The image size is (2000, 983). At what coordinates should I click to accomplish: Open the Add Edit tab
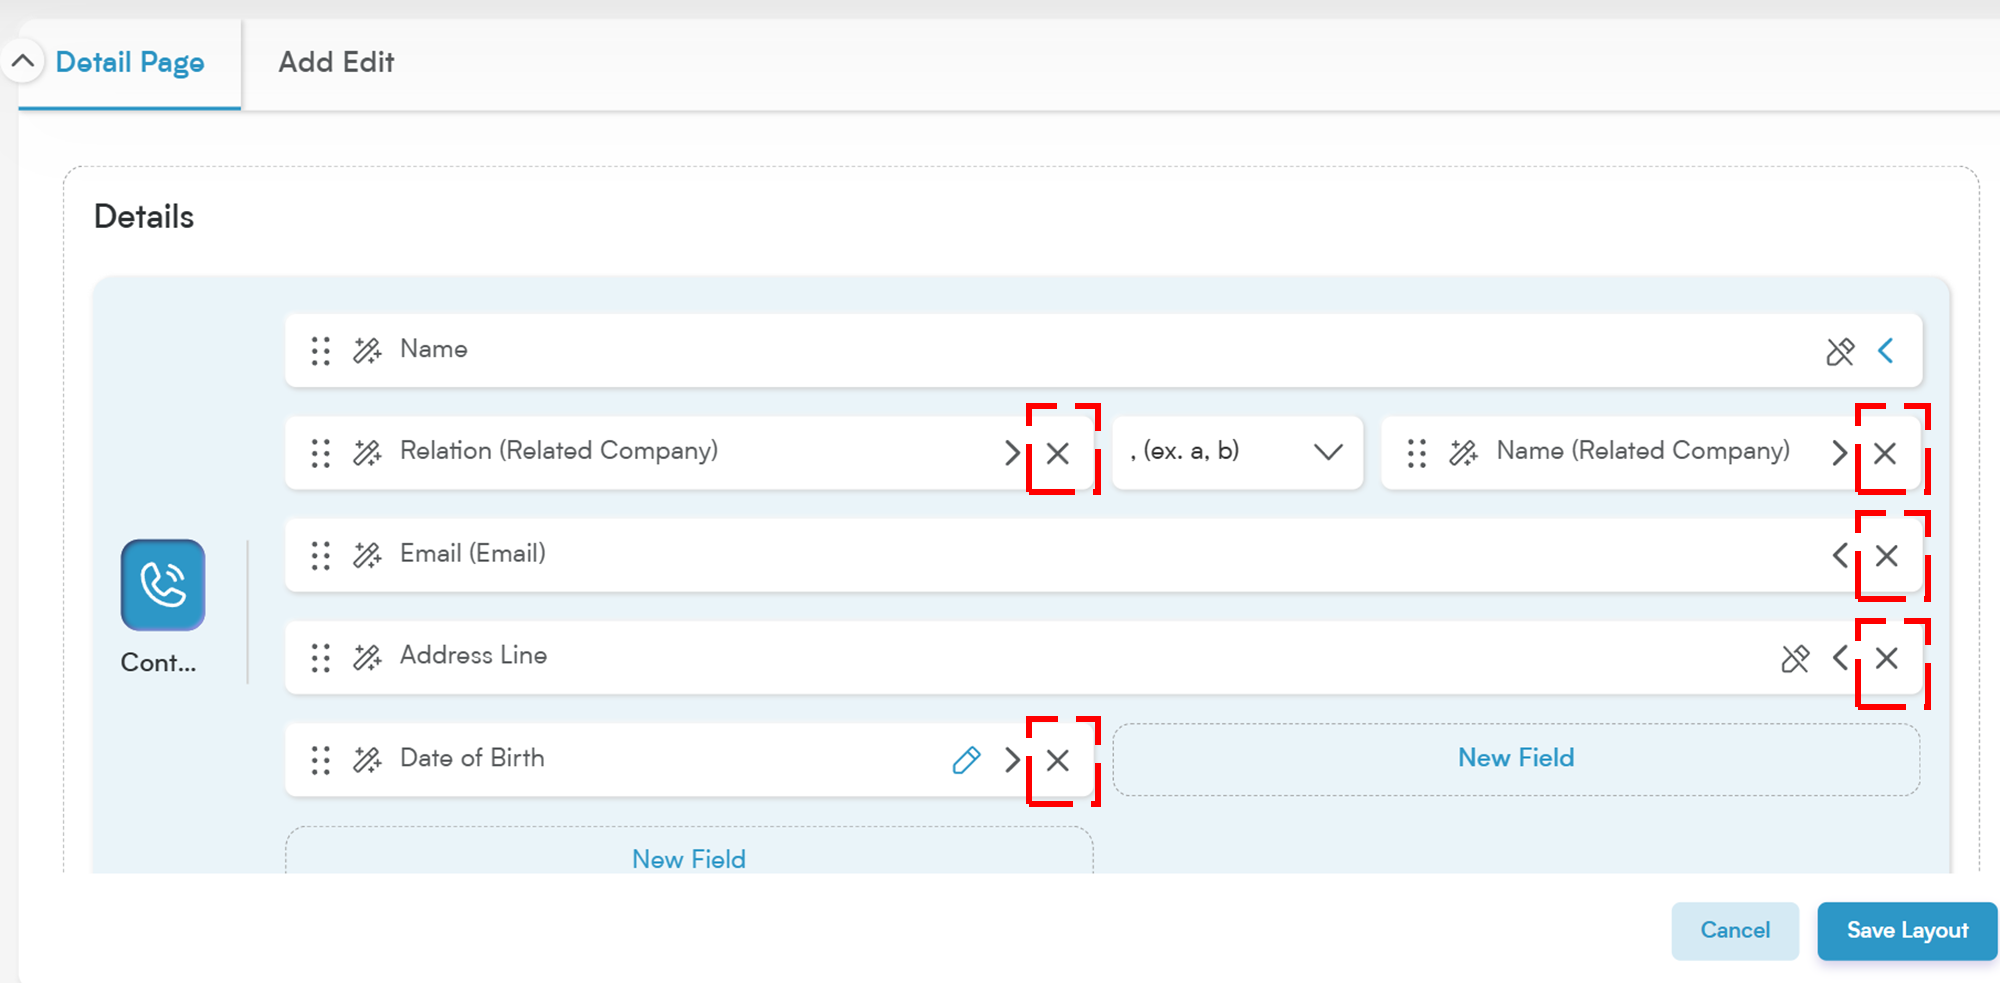[x=336, y=63]
